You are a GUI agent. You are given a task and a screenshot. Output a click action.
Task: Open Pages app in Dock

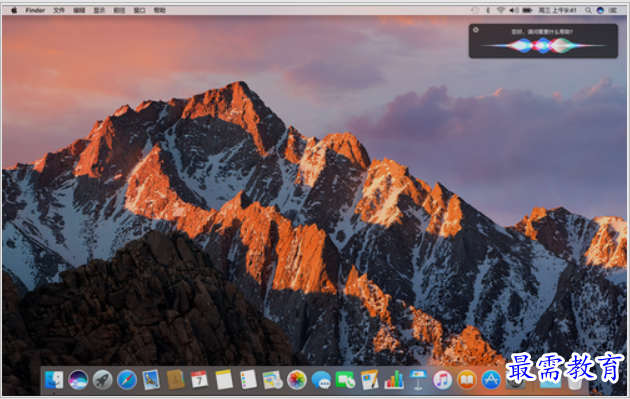coord(370,380)
